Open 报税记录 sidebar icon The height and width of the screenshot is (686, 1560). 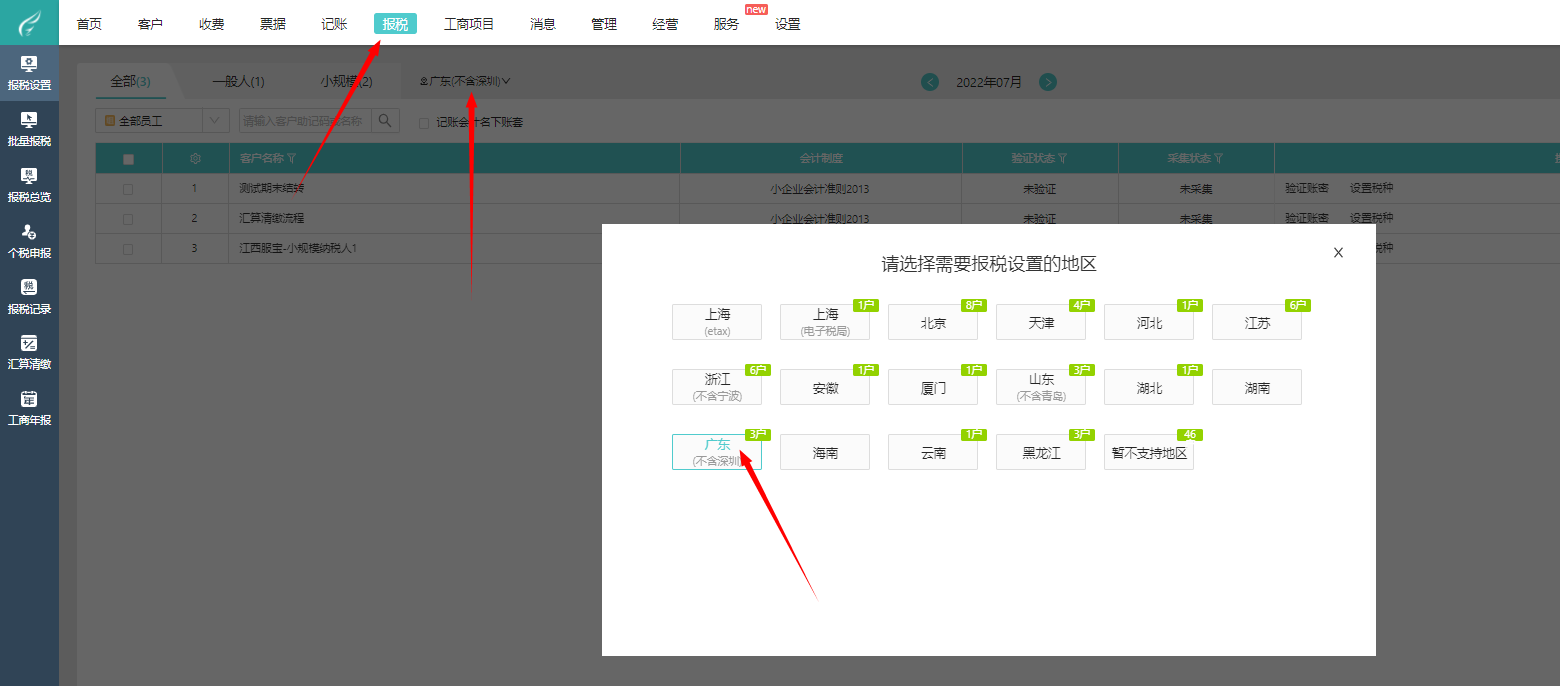tap(29, 297)
